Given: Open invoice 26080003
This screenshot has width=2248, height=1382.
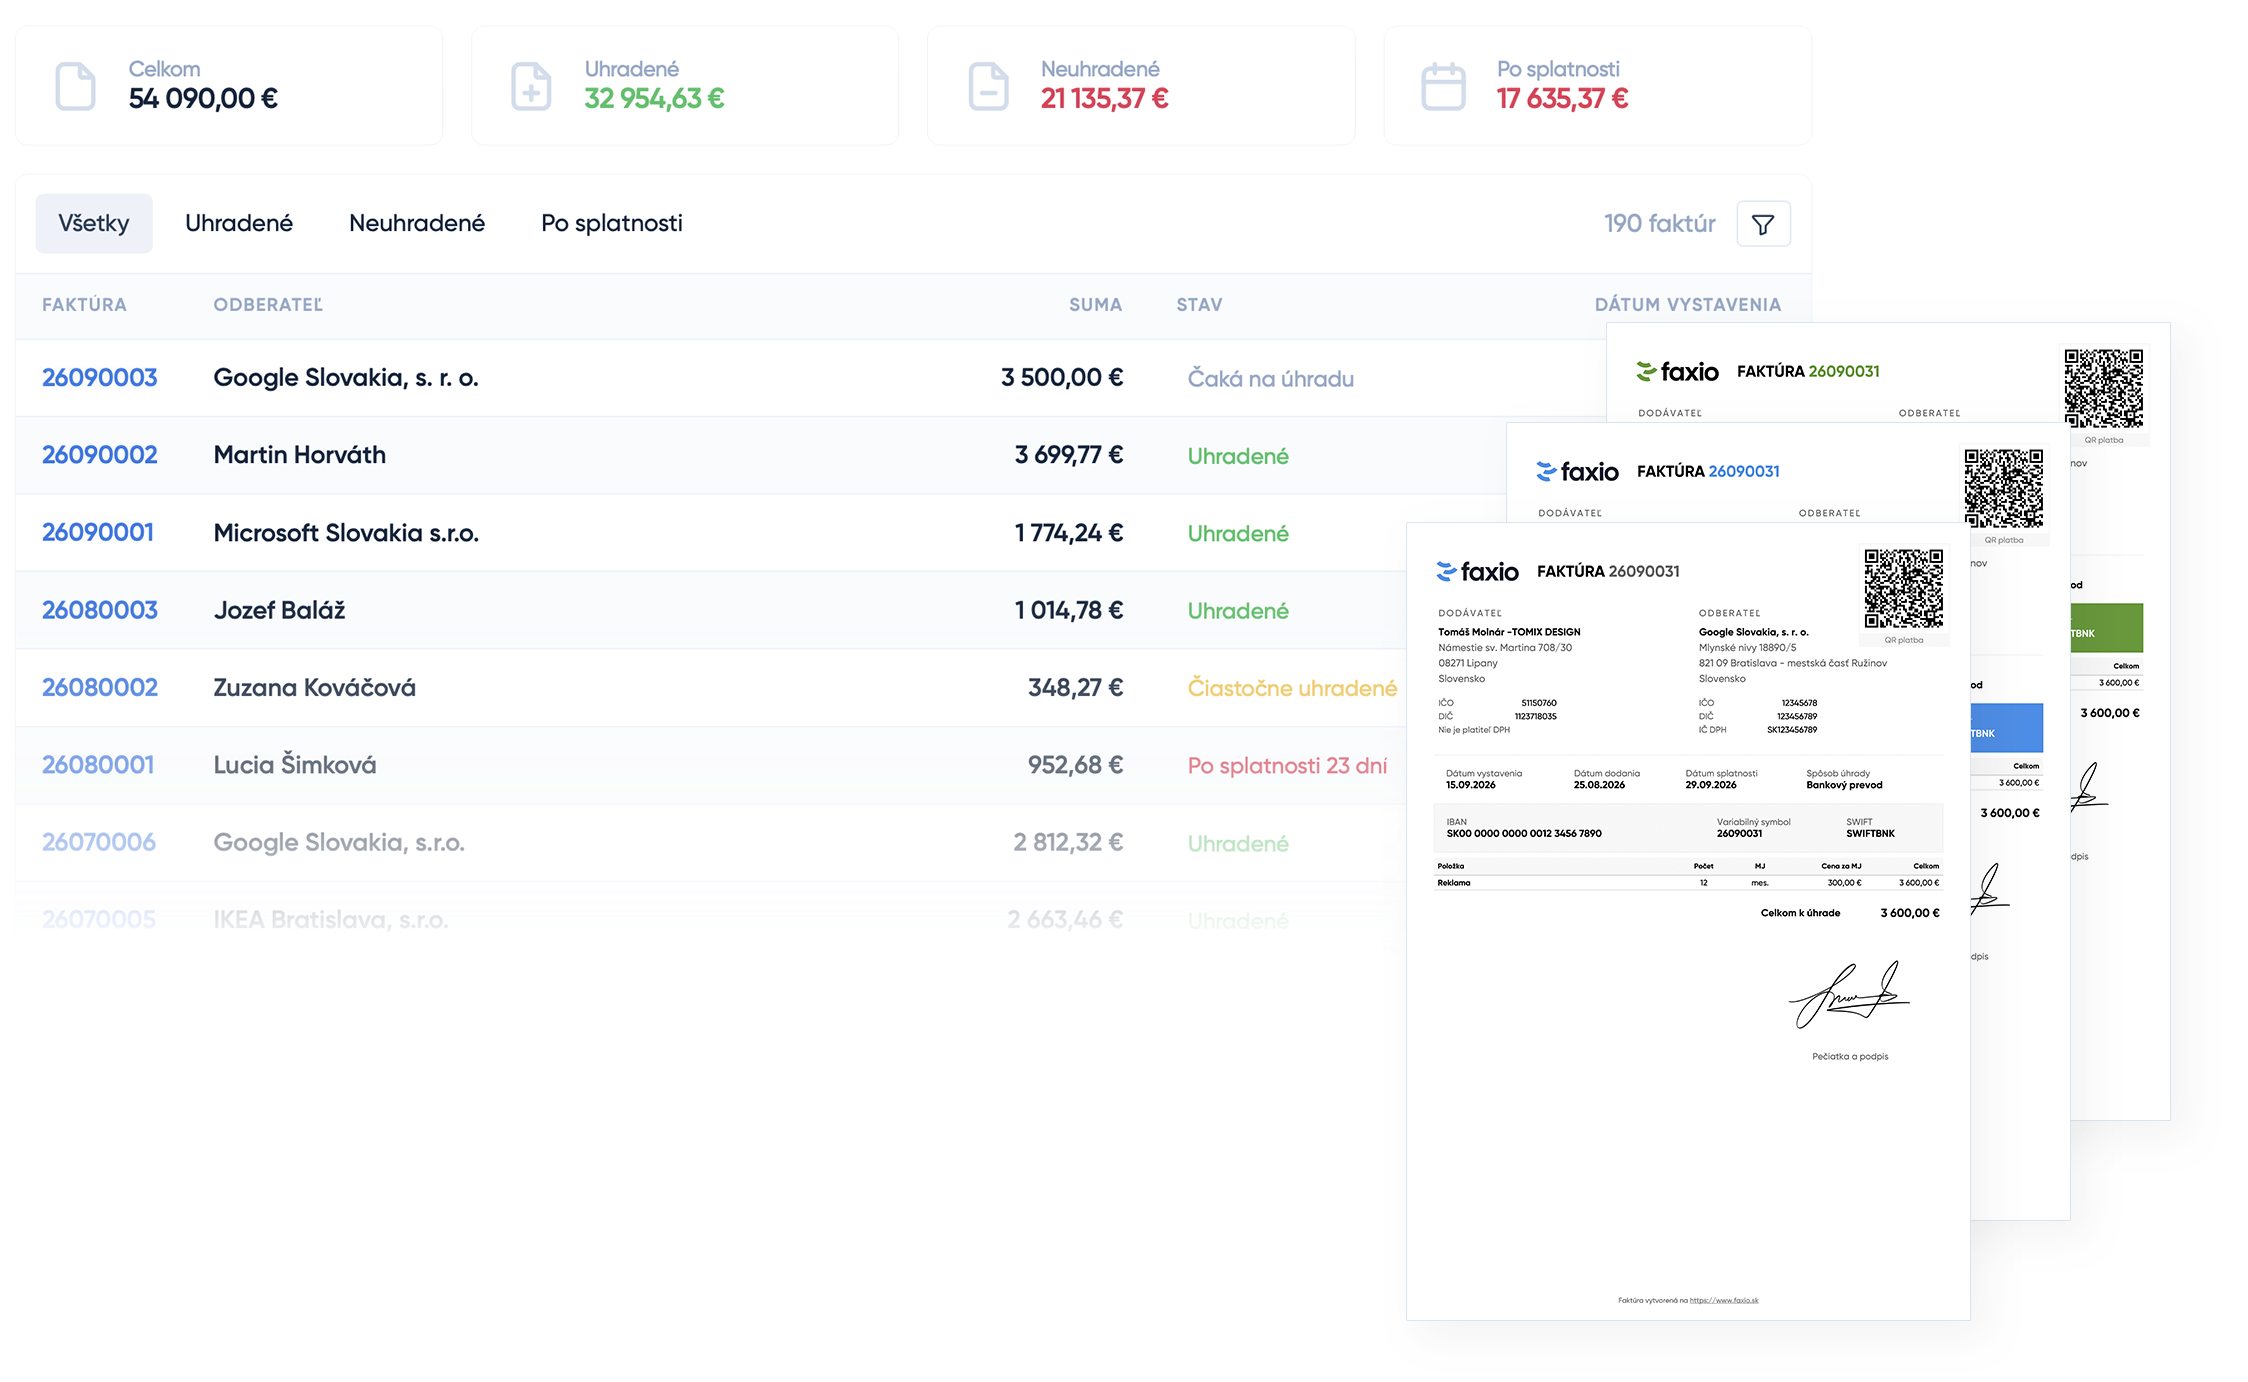Looking at the screenshot, I should (x=100, y=609).
